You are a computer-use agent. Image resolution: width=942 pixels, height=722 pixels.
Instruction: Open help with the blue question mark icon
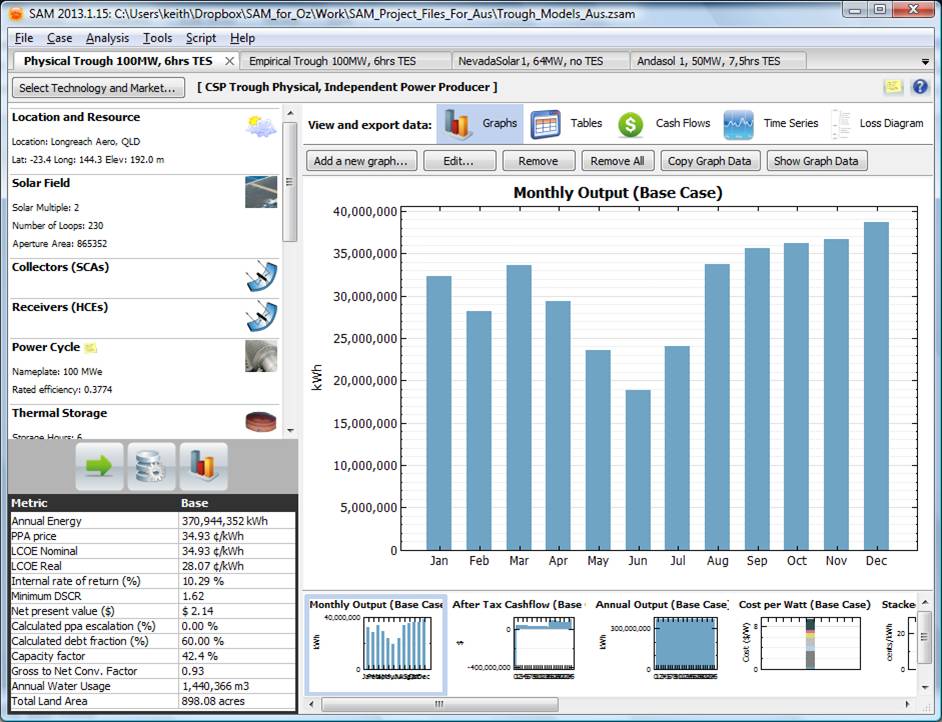pyautogui.click(x=920, y=87)
